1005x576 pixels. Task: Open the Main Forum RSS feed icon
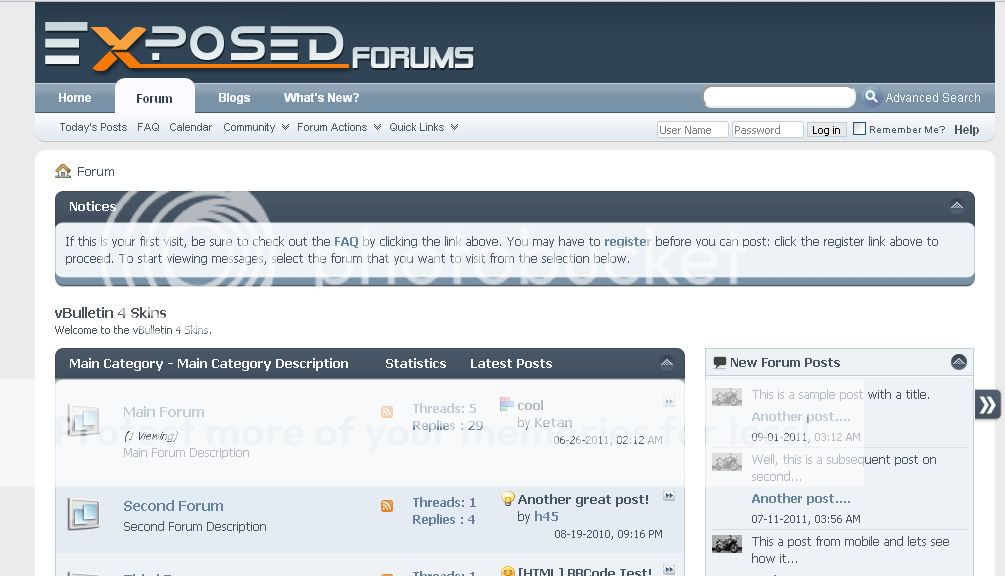(386, 412)
